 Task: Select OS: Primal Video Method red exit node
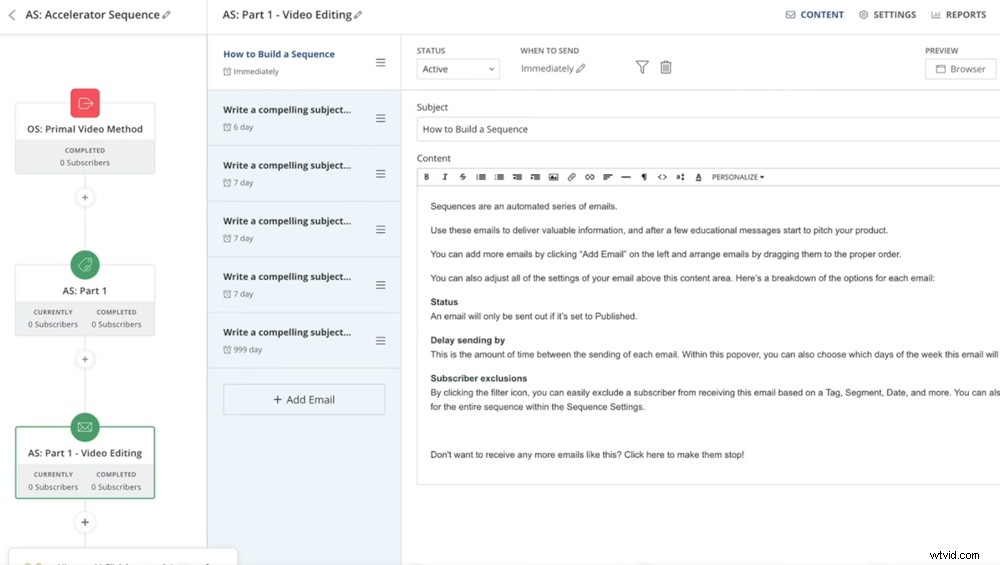(85, 103)
